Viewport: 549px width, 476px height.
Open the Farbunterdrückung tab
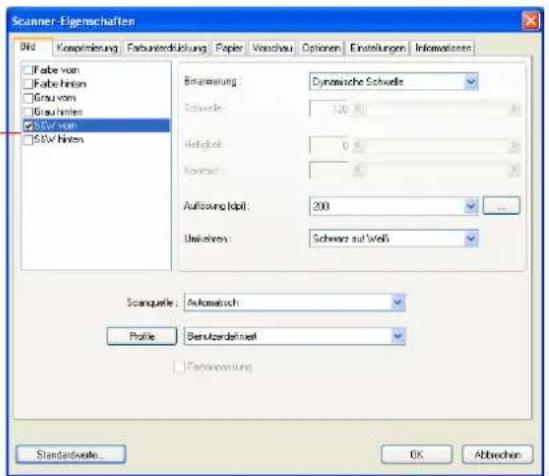(x=167, y=48)
